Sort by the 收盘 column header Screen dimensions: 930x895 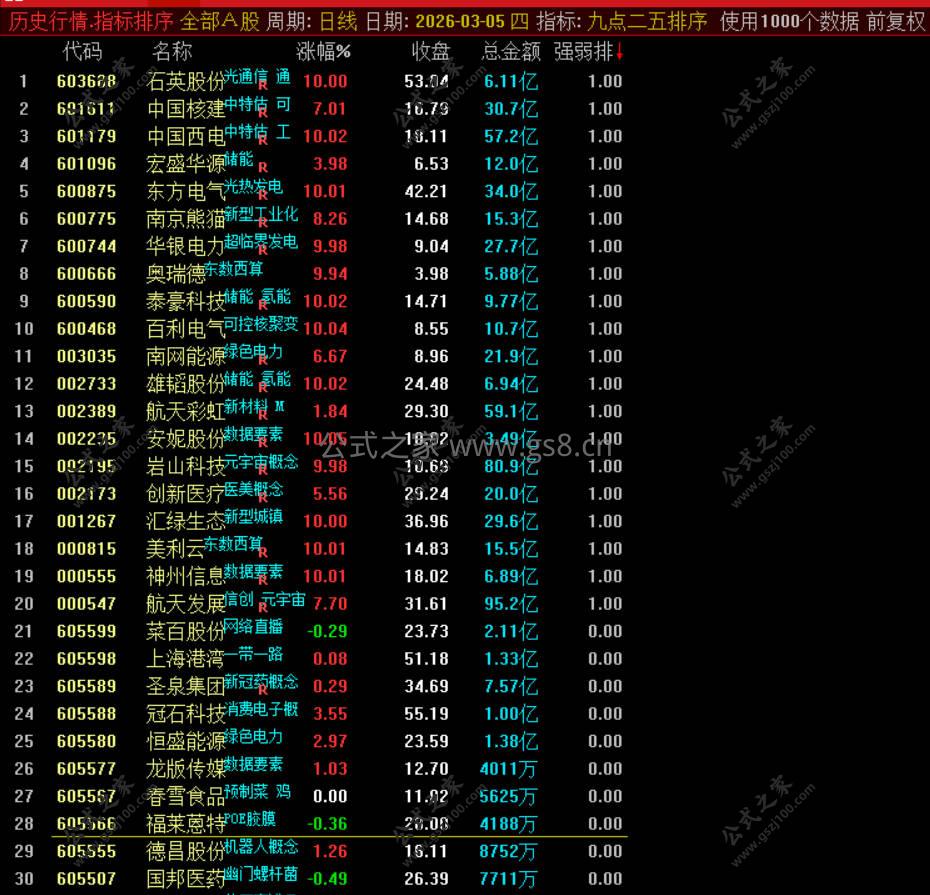pyautogui.click(x=431, y=52)
